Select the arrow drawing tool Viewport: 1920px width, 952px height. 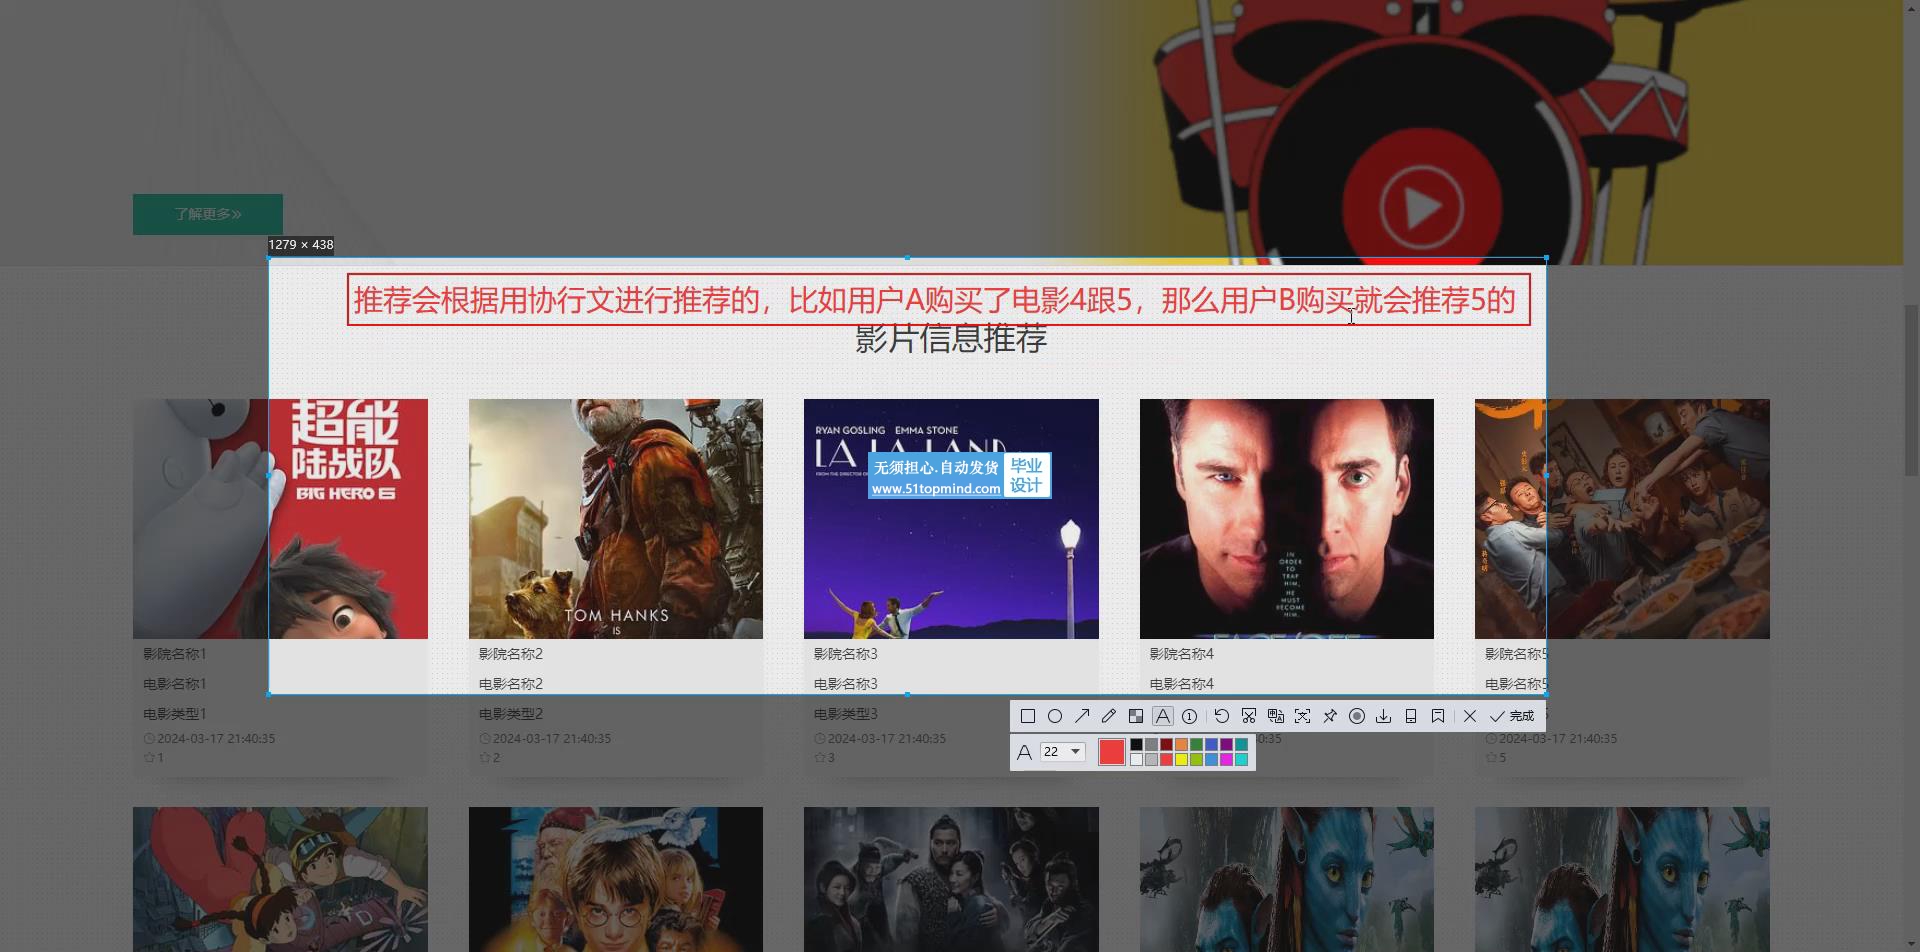[x=1082, y=716]
